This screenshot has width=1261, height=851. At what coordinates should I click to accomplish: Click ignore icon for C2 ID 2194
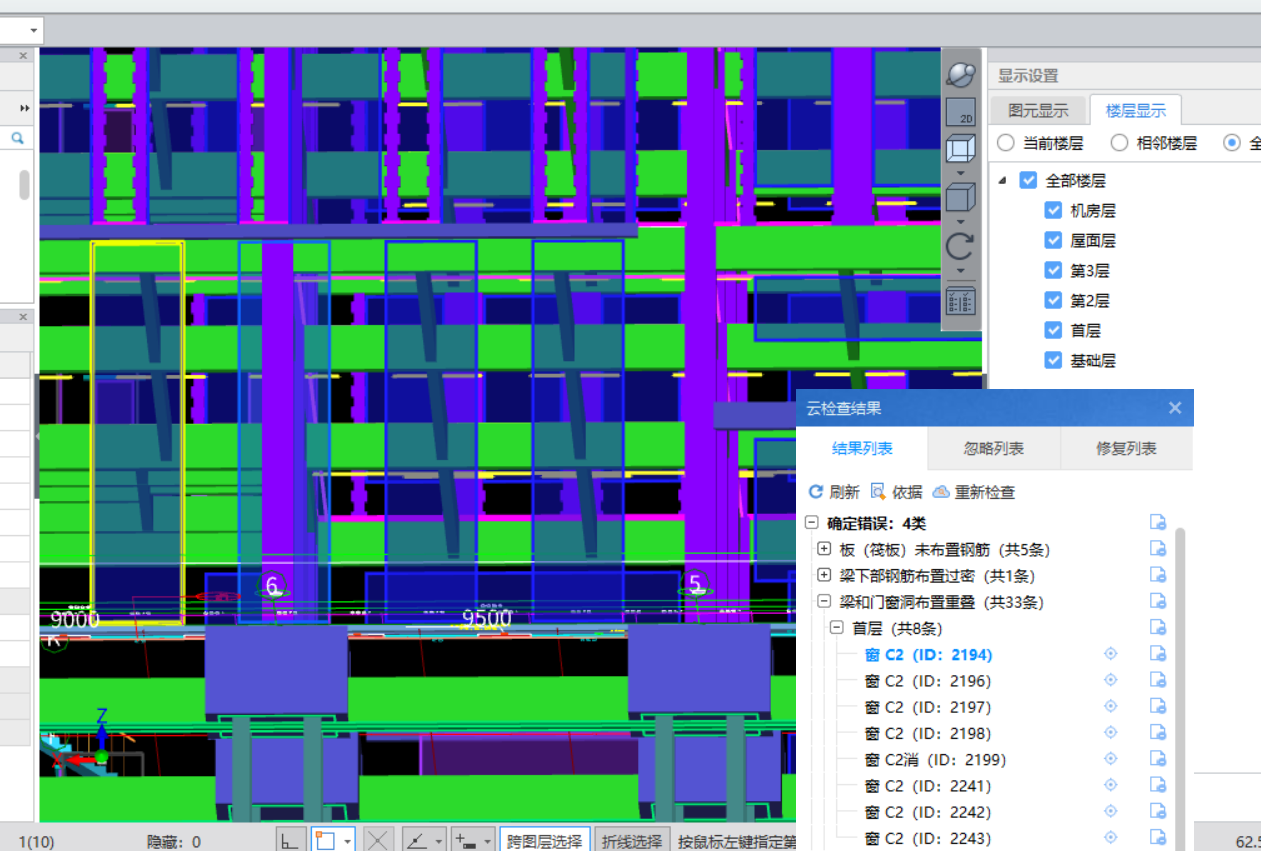point(1158,655)
